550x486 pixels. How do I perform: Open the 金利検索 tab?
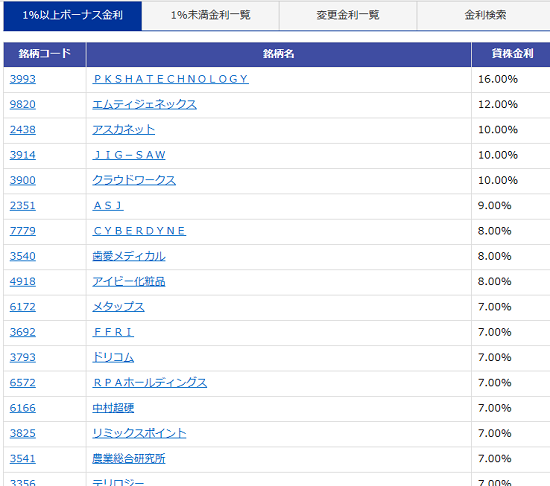tap(485, 15)
